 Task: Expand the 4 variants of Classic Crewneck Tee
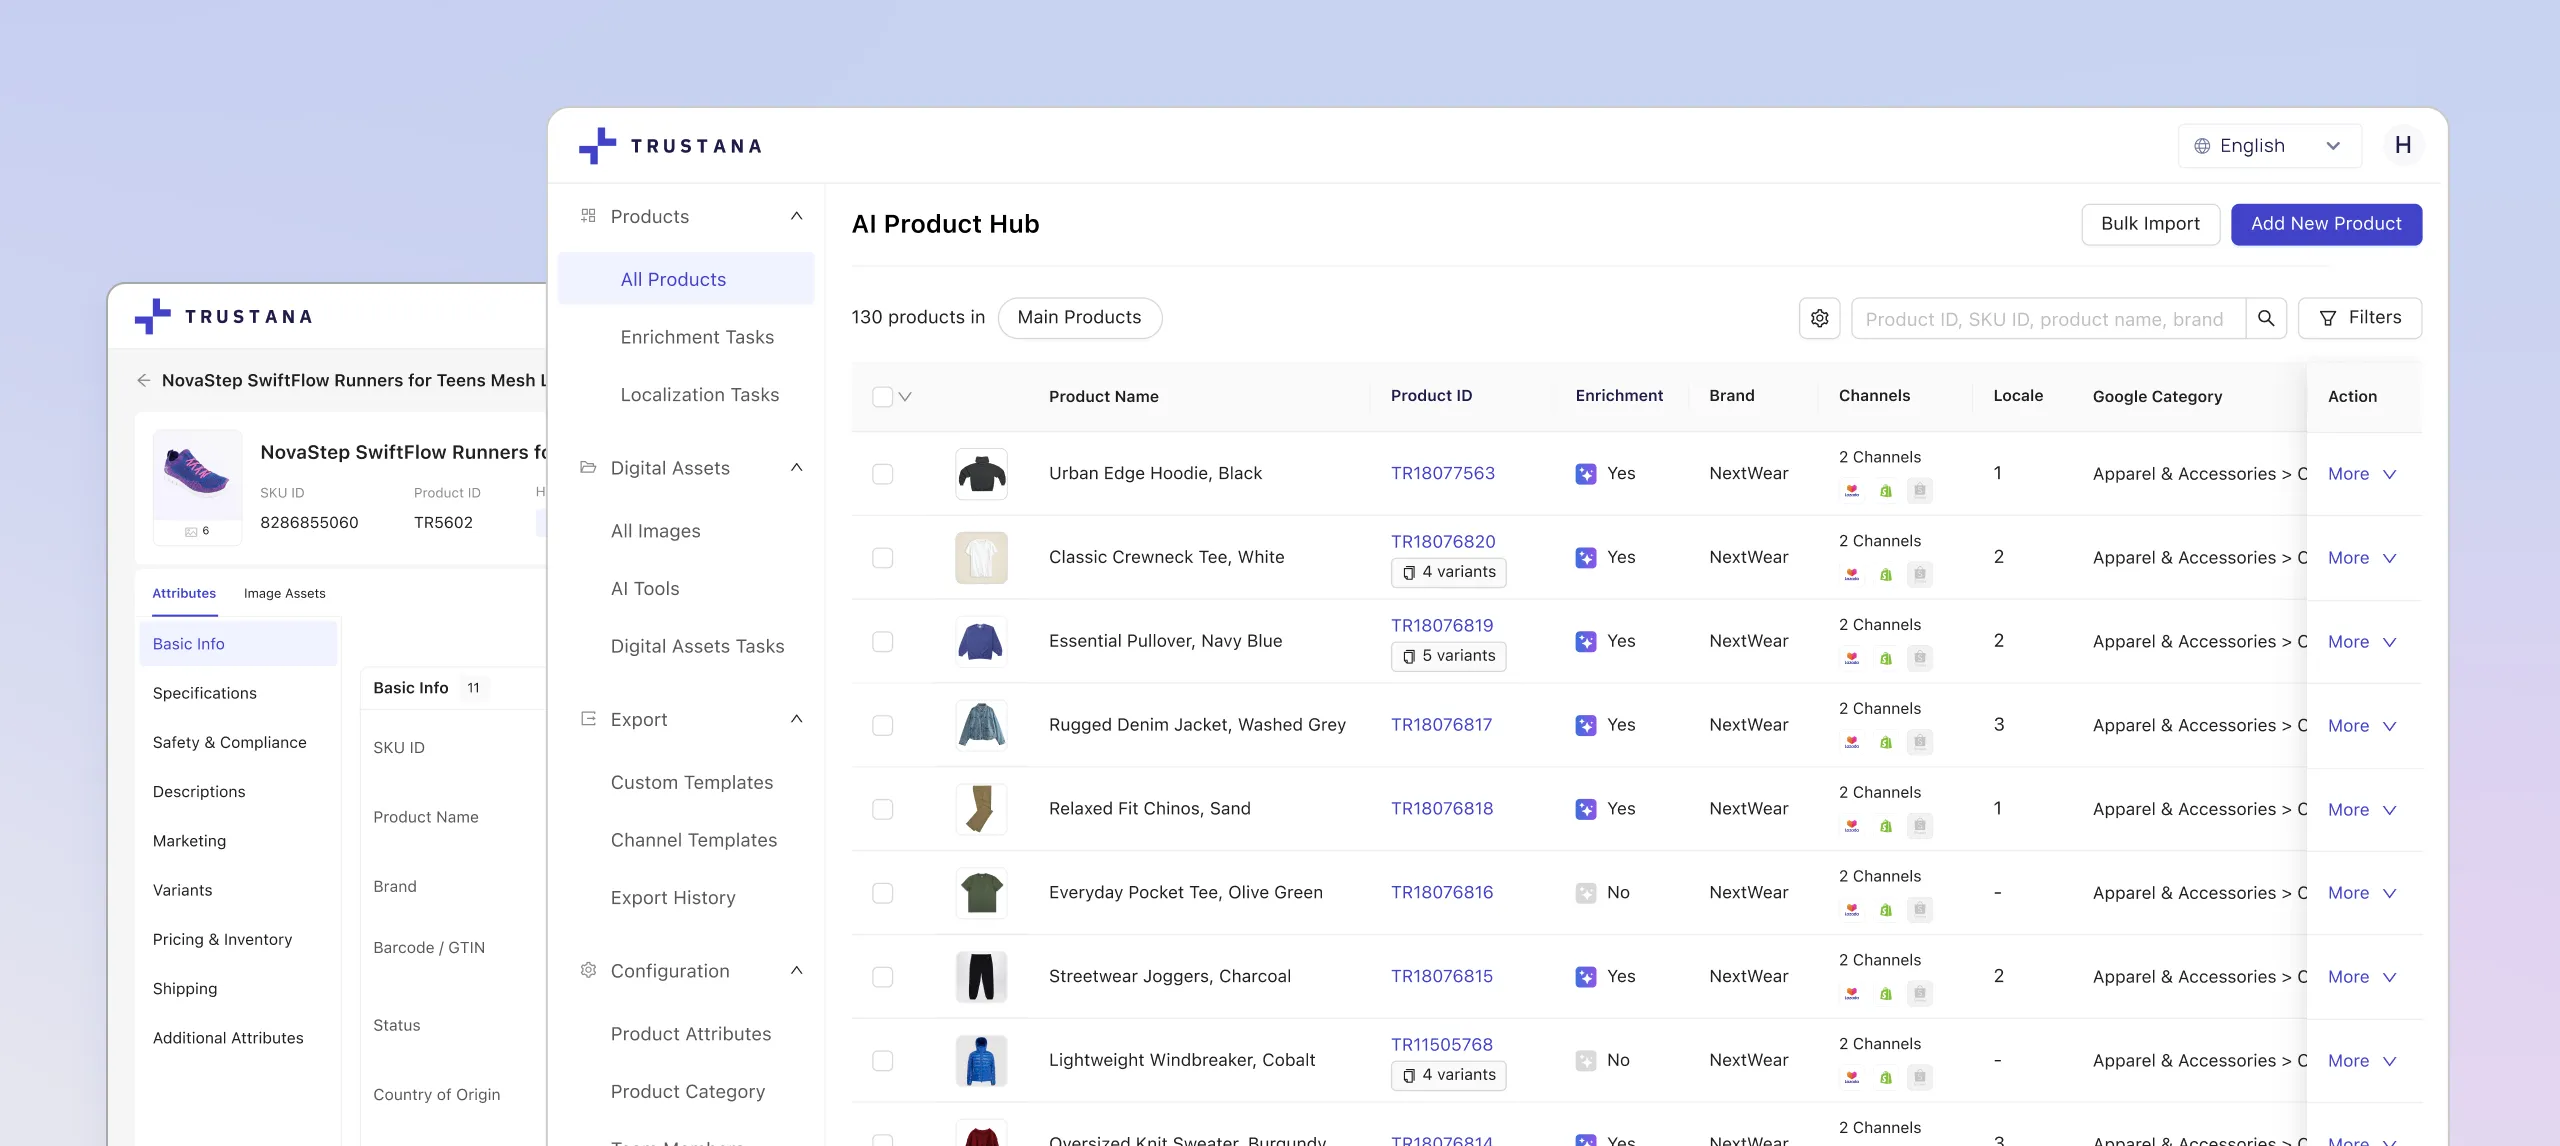click(1448, 572)
